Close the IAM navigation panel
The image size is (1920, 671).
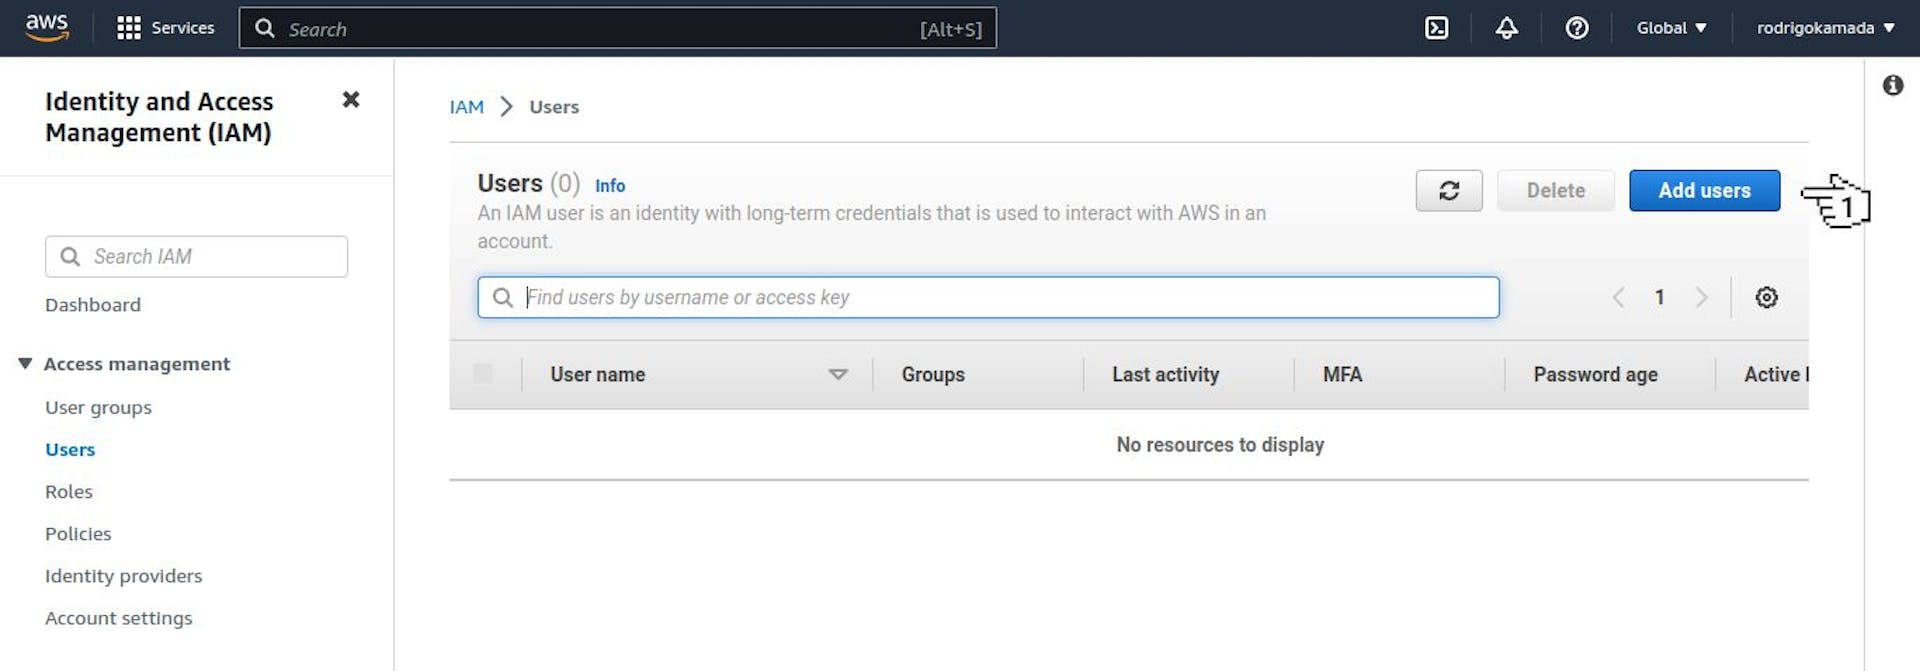(x=351, y=99)
